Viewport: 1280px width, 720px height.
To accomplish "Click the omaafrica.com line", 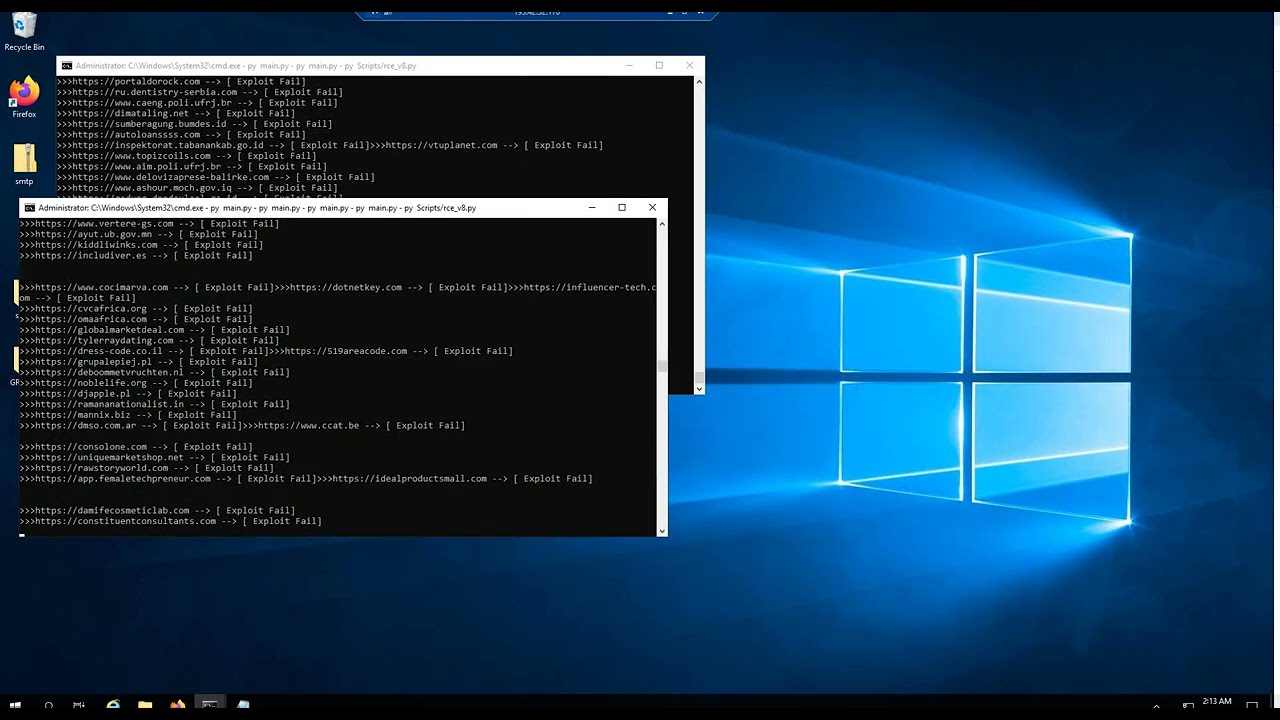I will (136, 319).
